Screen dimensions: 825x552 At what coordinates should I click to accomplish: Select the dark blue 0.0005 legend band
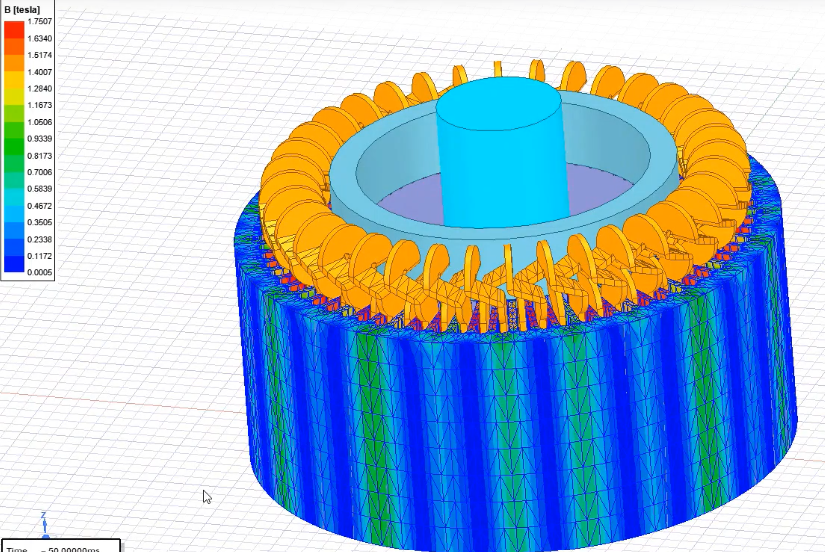(14, 268)
